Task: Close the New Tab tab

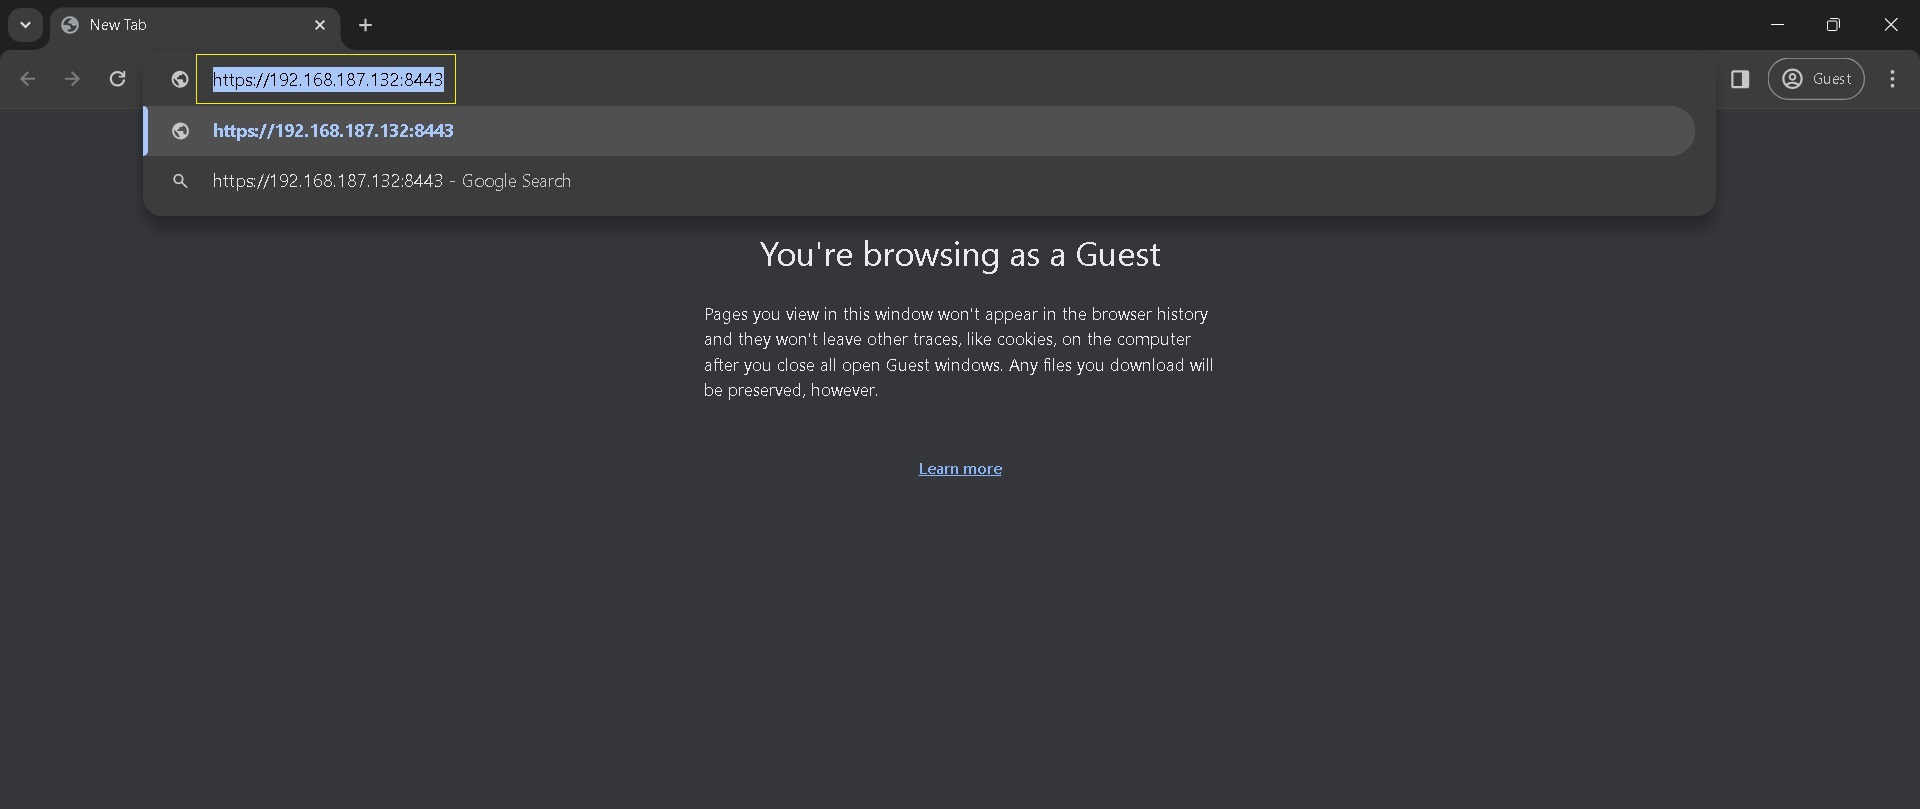Action: tap(320, 25)
